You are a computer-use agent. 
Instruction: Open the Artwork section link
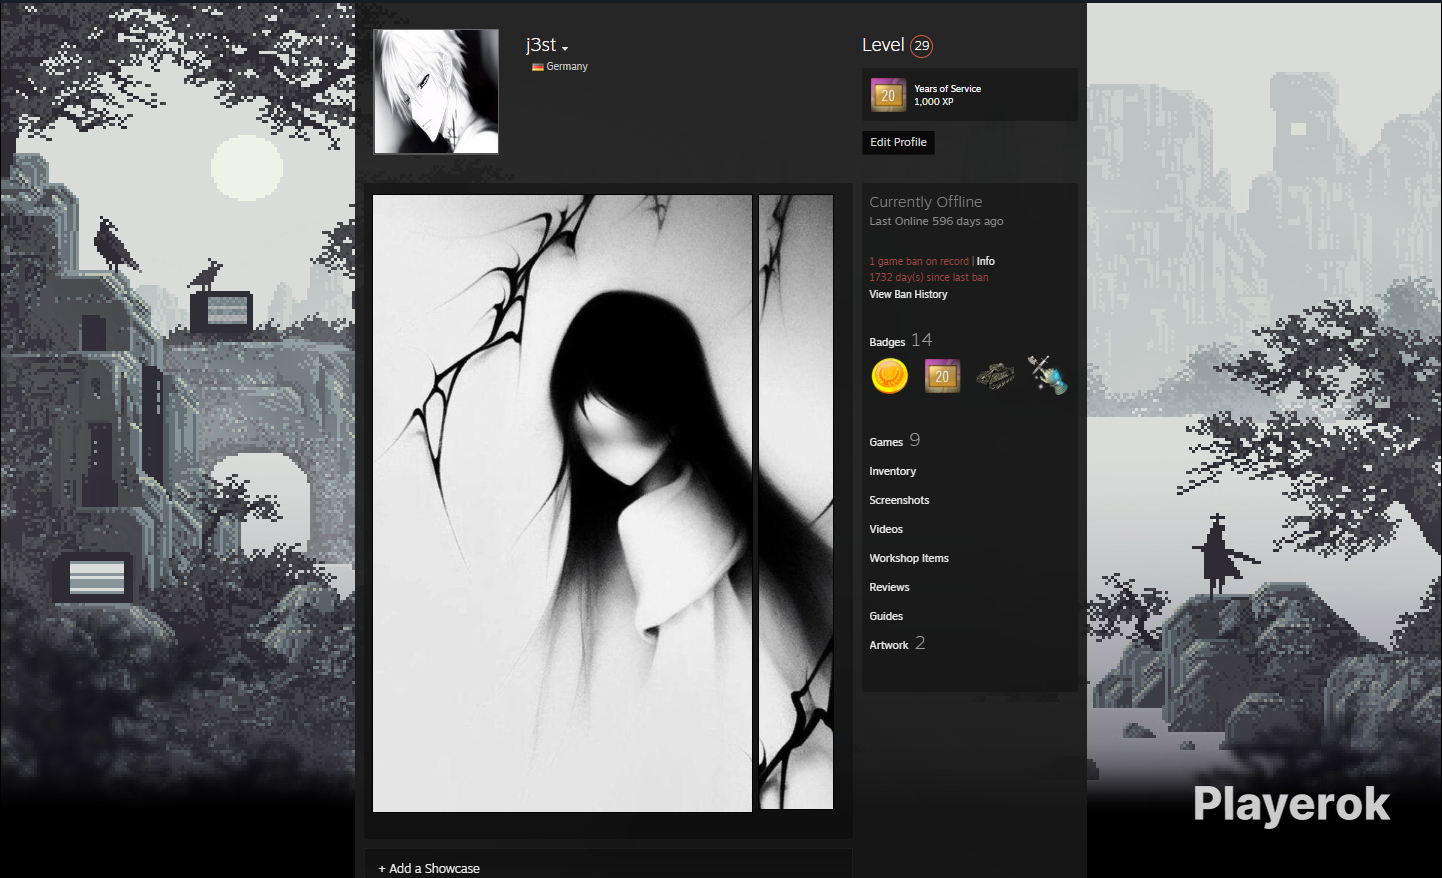tap(897, 644)
